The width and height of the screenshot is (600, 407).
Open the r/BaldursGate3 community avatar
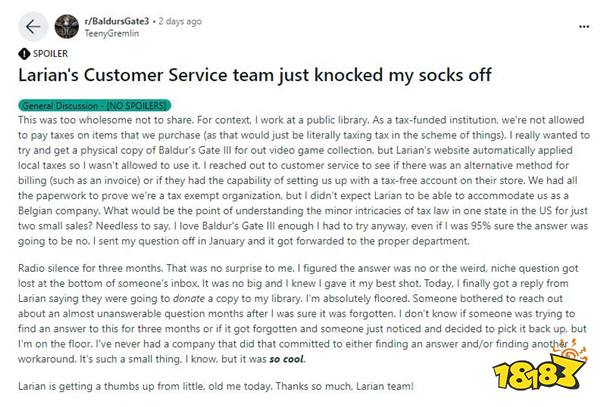coord(67,27)
